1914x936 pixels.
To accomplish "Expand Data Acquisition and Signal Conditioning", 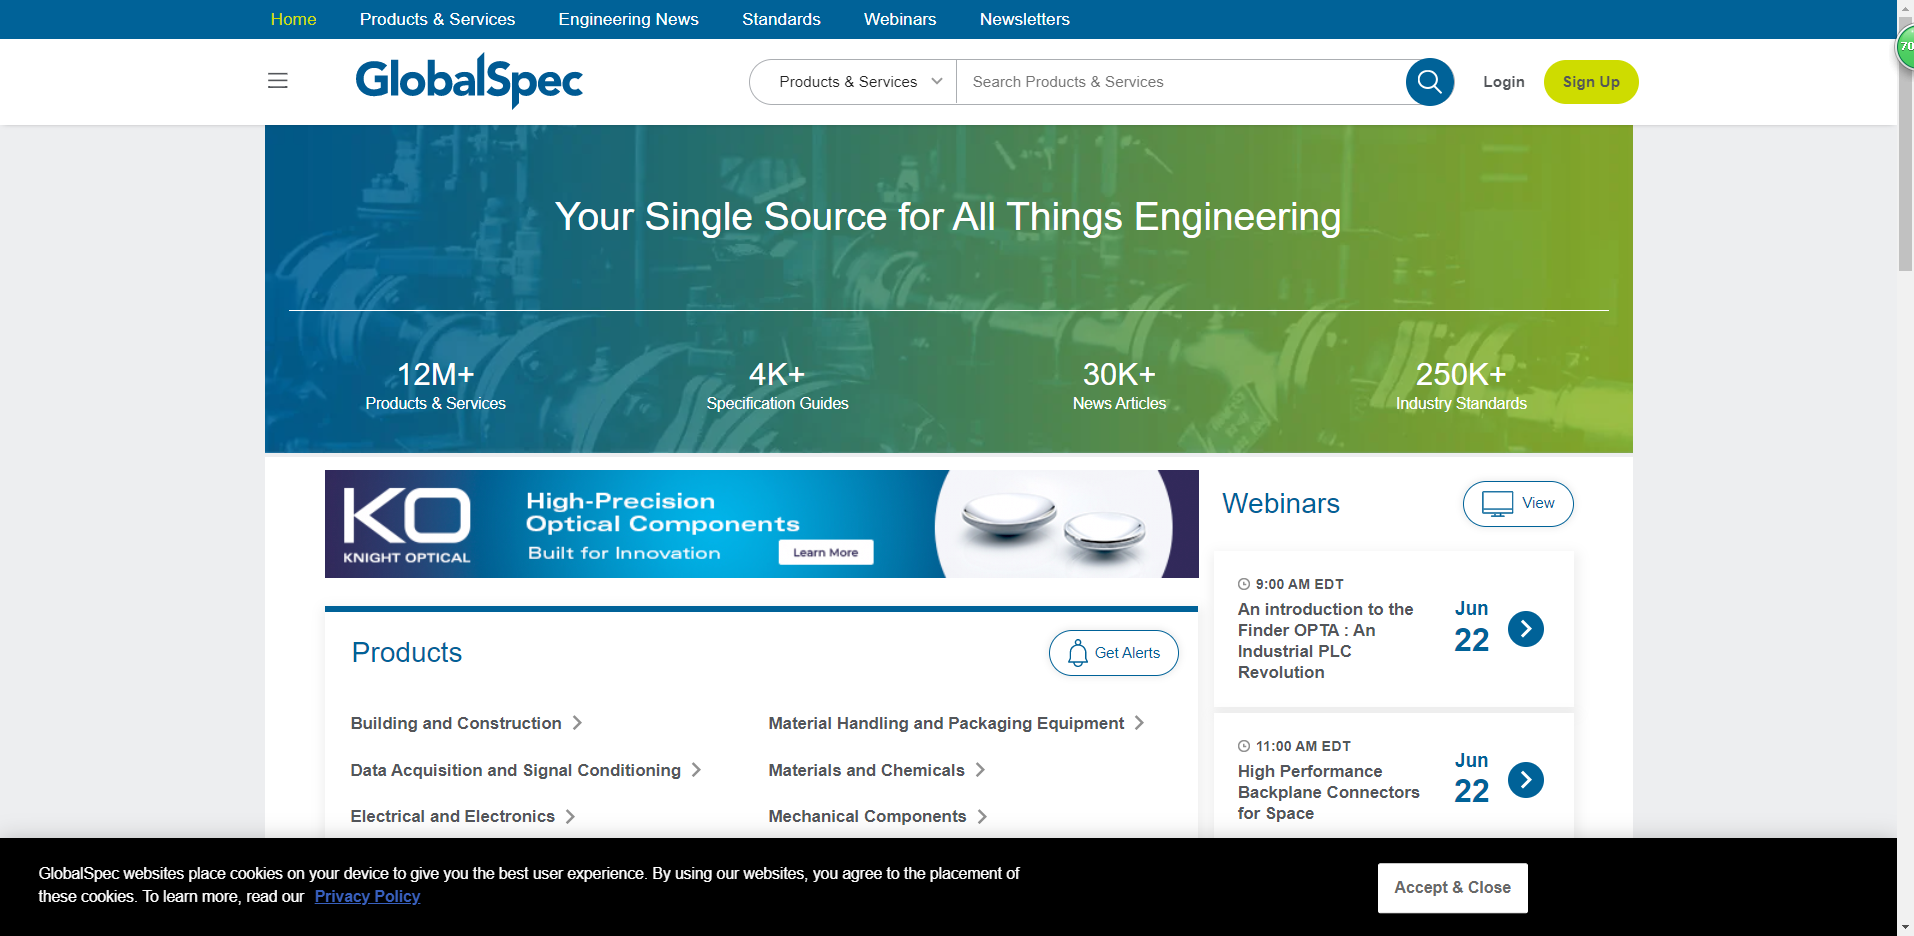I will (x=526, y=770).
